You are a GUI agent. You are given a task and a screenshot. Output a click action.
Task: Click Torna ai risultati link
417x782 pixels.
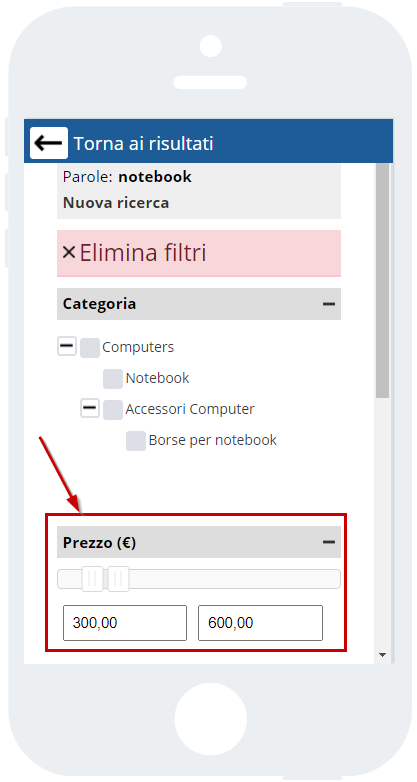144,144
